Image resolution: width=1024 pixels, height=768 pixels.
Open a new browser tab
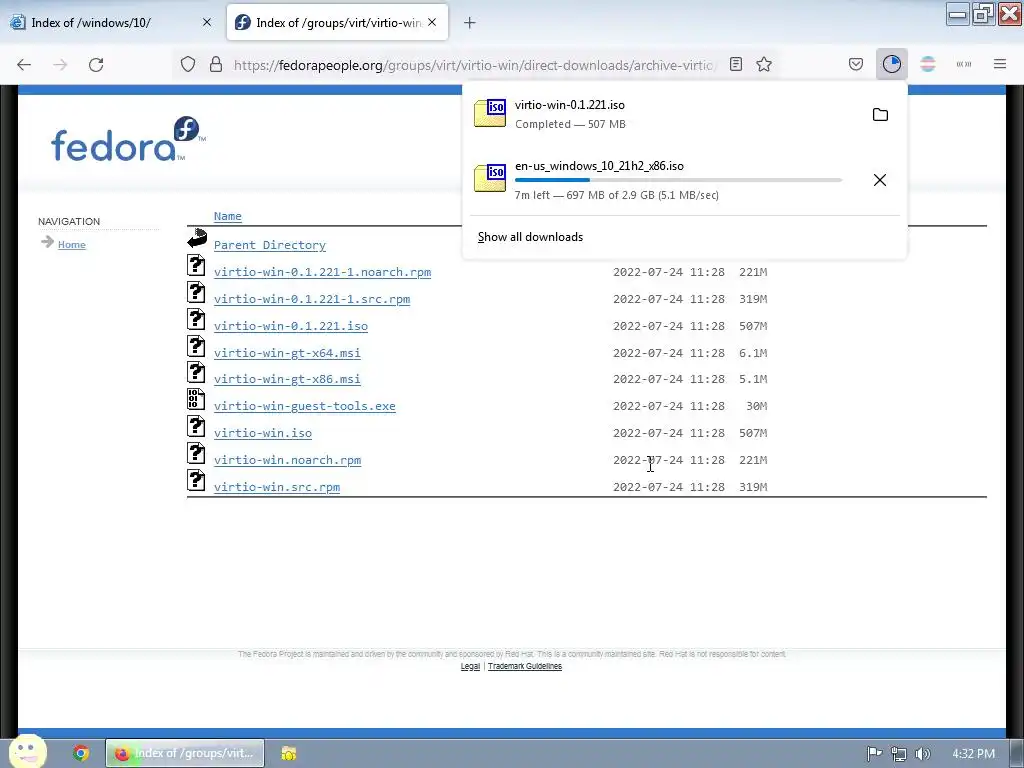tap(470, 23)
